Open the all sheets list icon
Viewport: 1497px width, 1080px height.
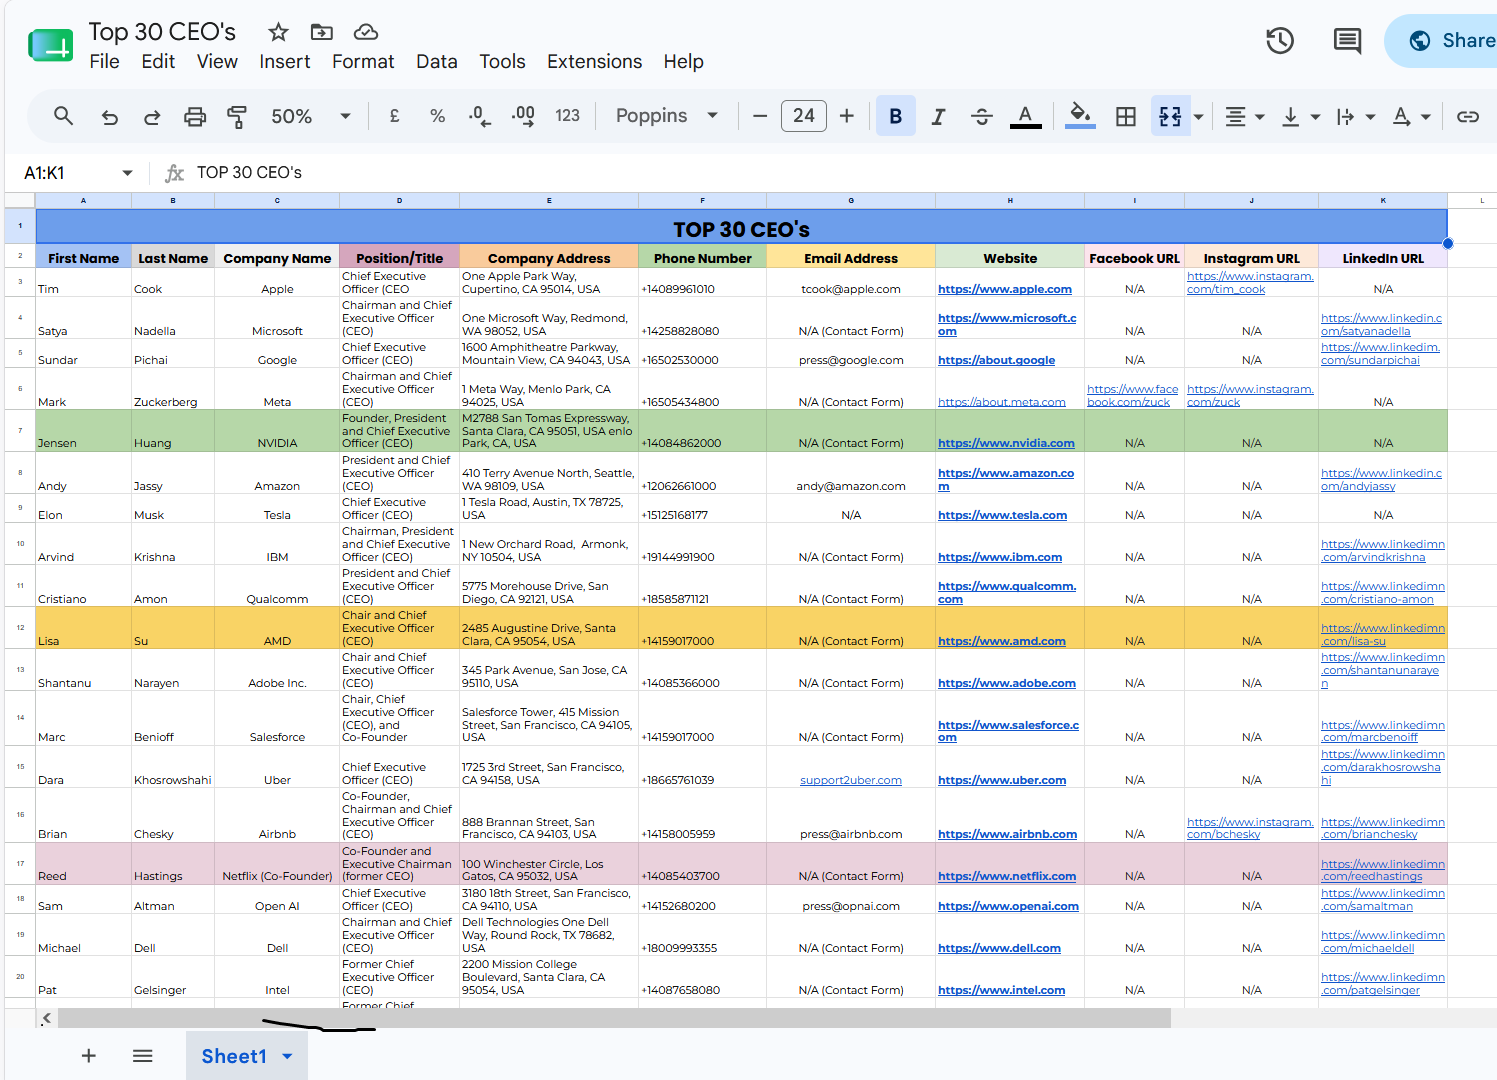(x=143, y=1056)
